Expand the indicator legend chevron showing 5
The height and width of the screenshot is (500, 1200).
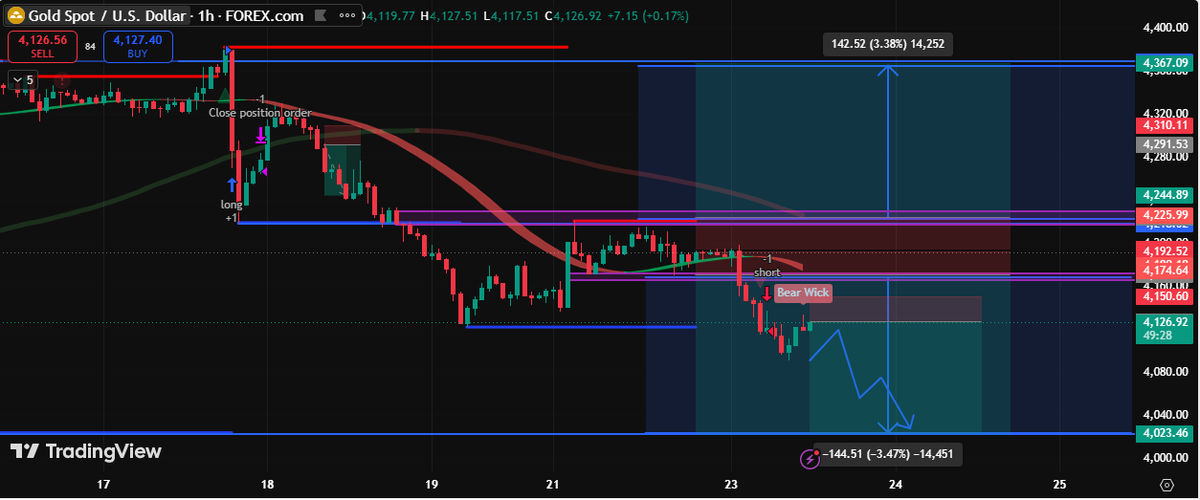[x=23, y=79]
